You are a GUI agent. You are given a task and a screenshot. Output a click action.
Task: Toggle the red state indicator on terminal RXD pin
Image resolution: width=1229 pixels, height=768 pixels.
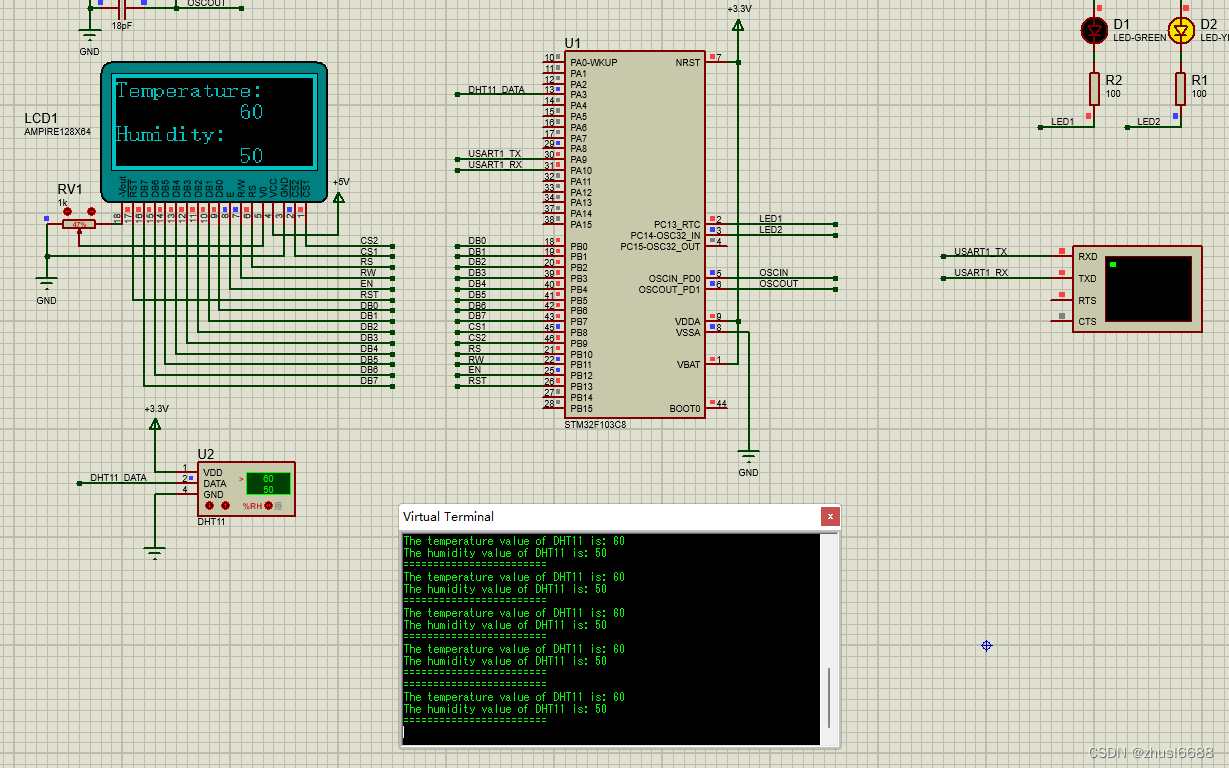point(1060,253)
